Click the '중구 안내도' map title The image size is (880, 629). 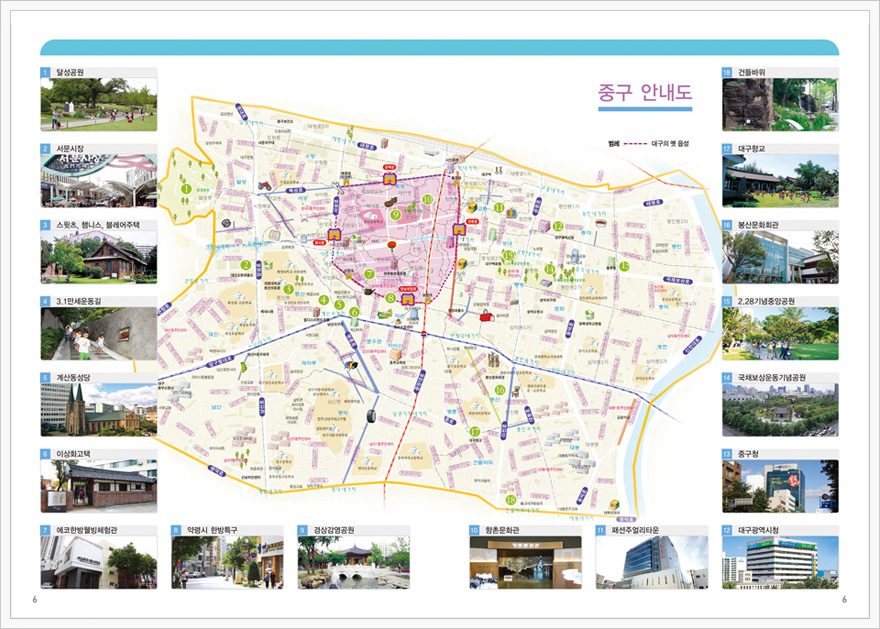[x=645, y=93]
